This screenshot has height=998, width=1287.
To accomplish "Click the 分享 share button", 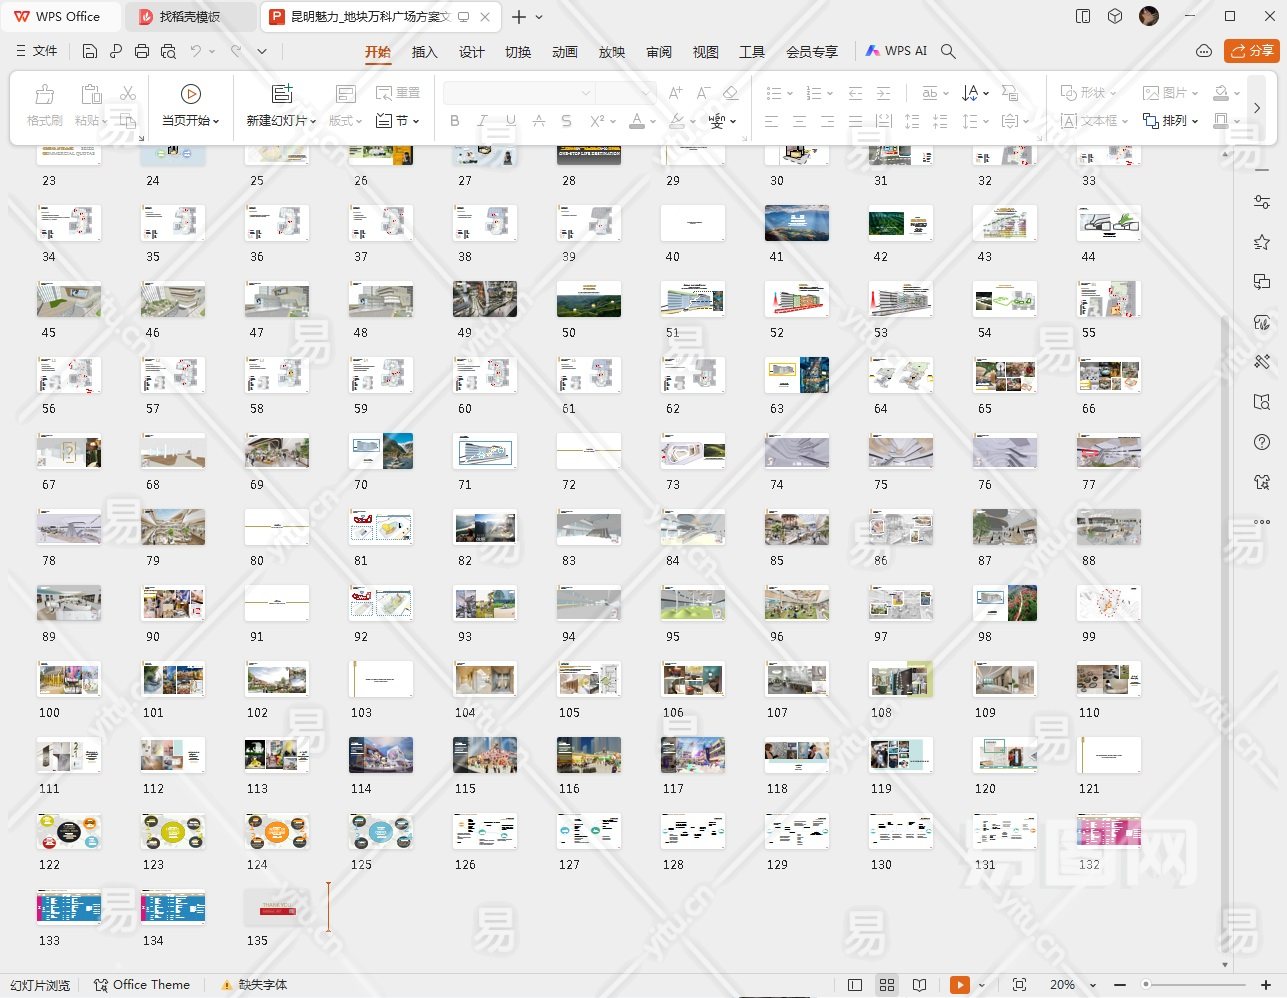I will [x=1252, y=51].
